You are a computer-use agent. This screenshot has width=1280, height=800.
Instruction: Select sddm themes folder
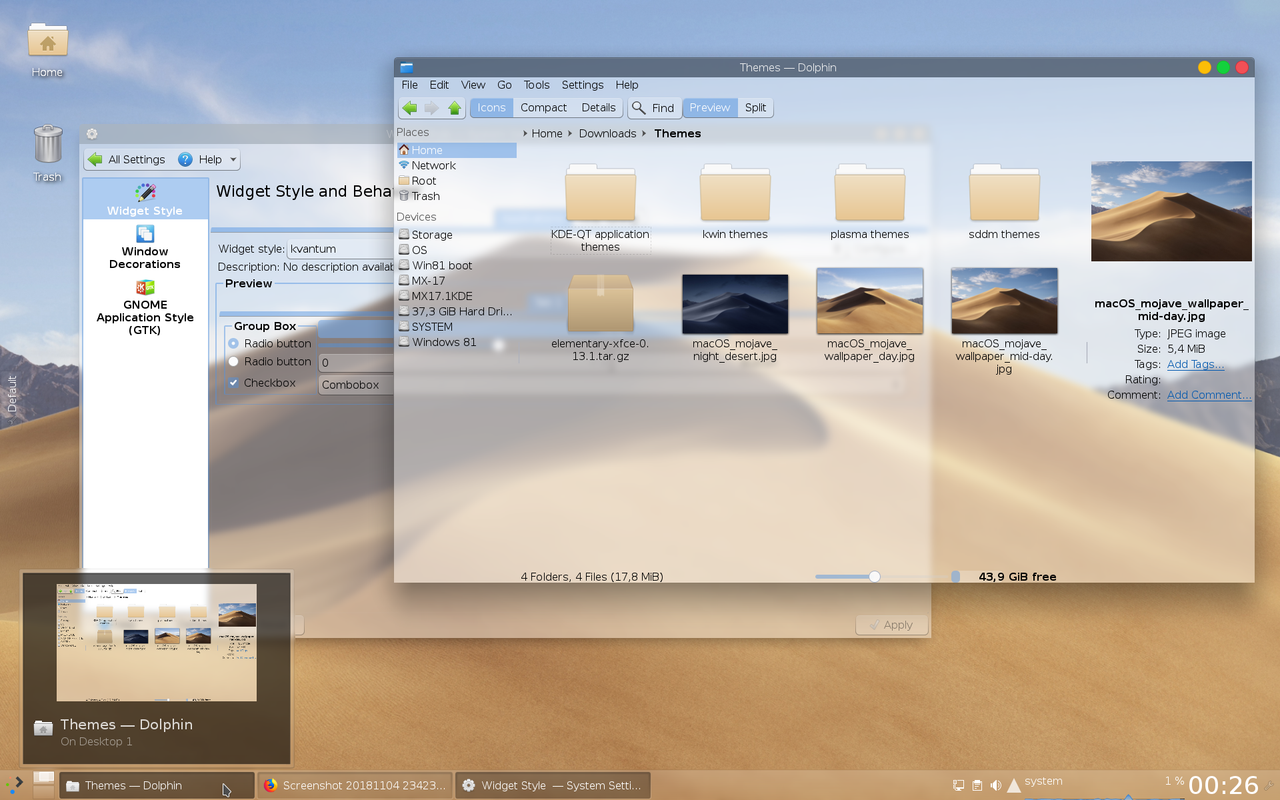coord(1004,202)
